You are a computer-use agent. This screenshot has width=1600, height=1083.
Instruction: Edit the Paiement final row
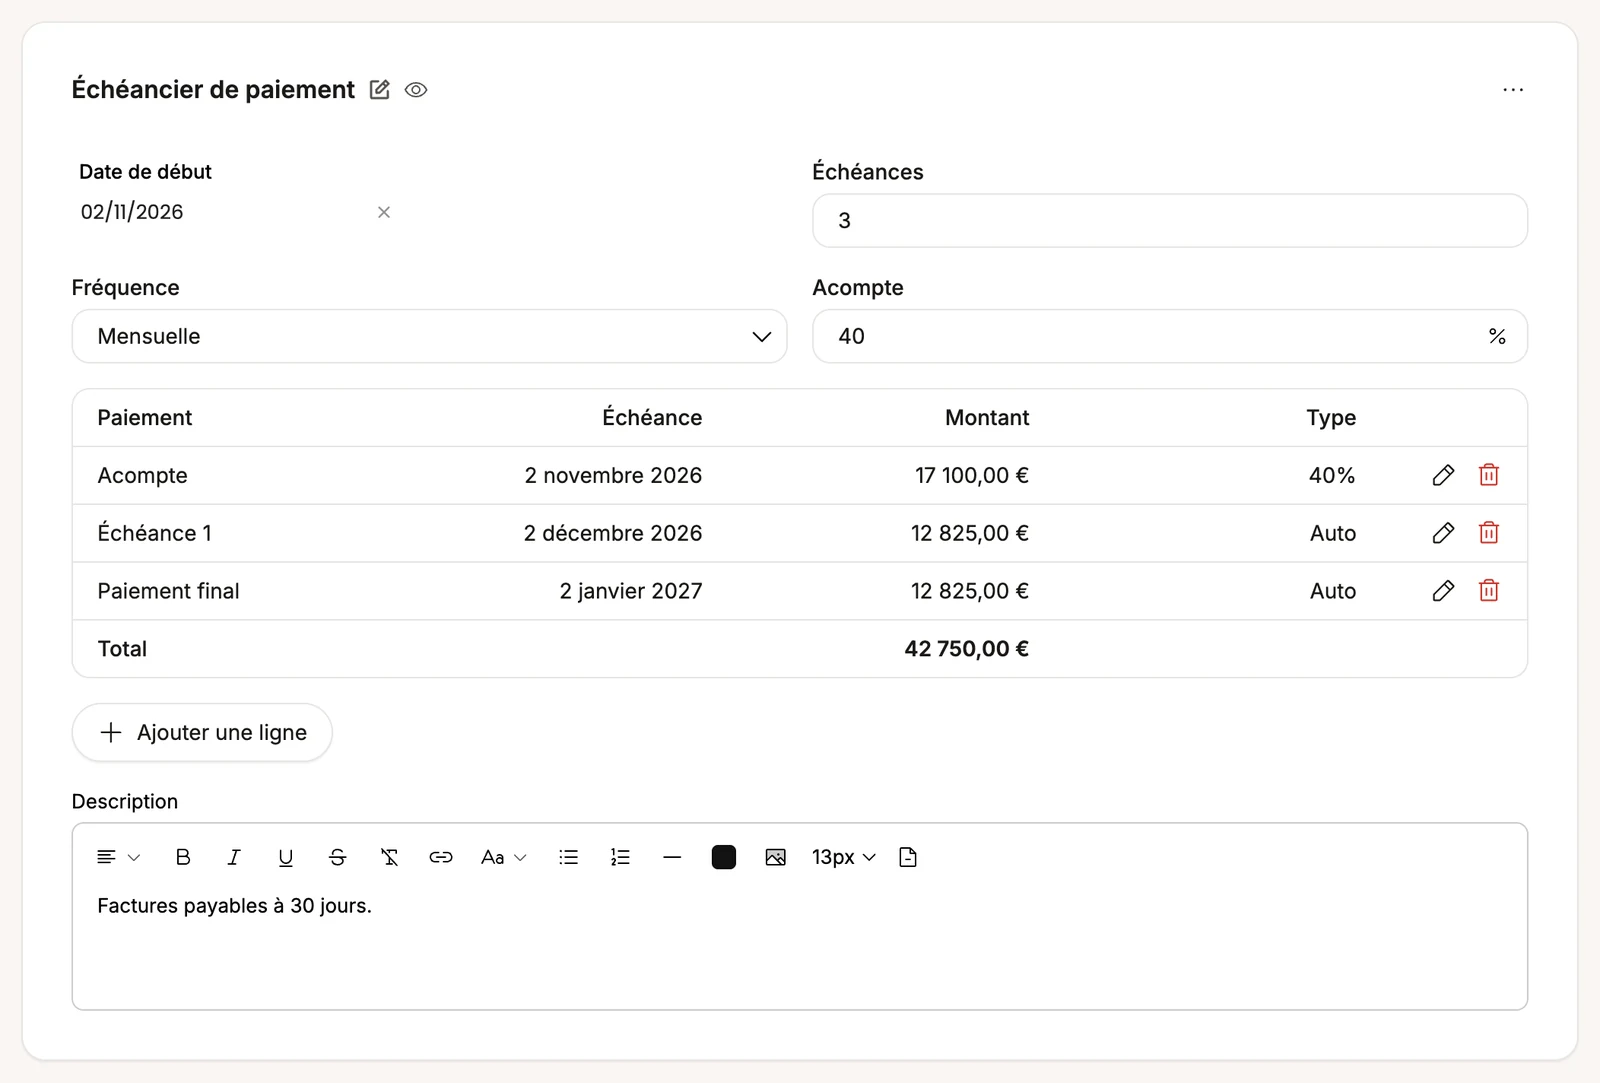(x=1443, y=591)
